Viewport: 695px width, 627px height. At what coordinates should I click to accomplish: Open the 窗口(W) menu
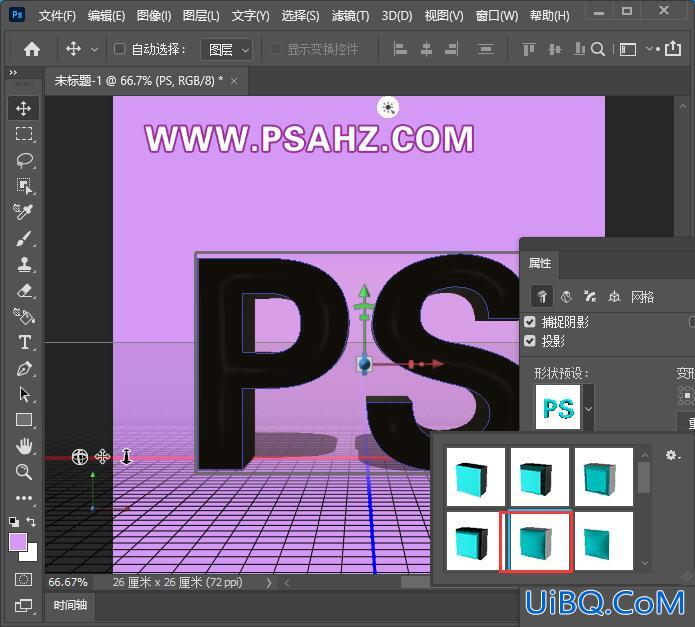pos(496,16)
